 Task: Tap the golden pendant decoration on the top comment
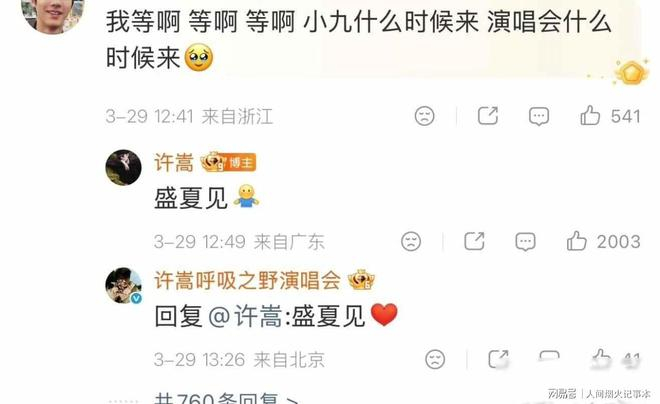coord(630,73)
